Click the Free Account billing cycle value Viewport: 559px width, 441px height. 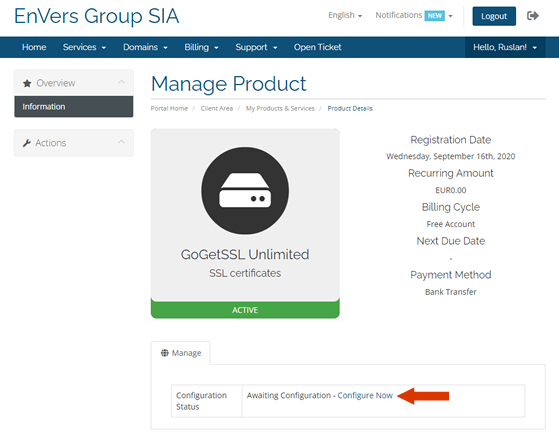tap(451, 224)
